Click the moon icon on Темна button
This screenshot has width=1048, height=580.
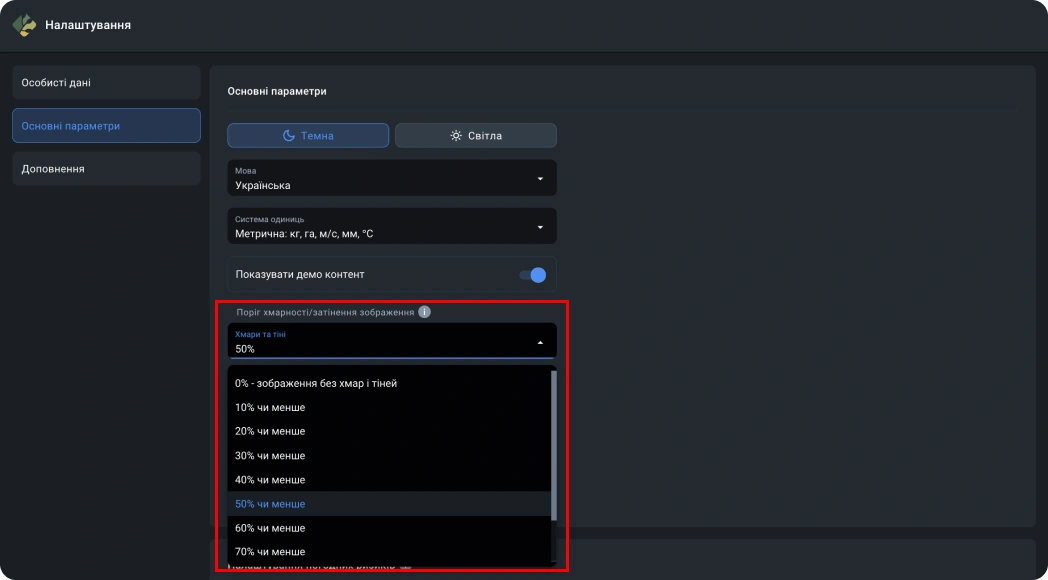(288, 136)
